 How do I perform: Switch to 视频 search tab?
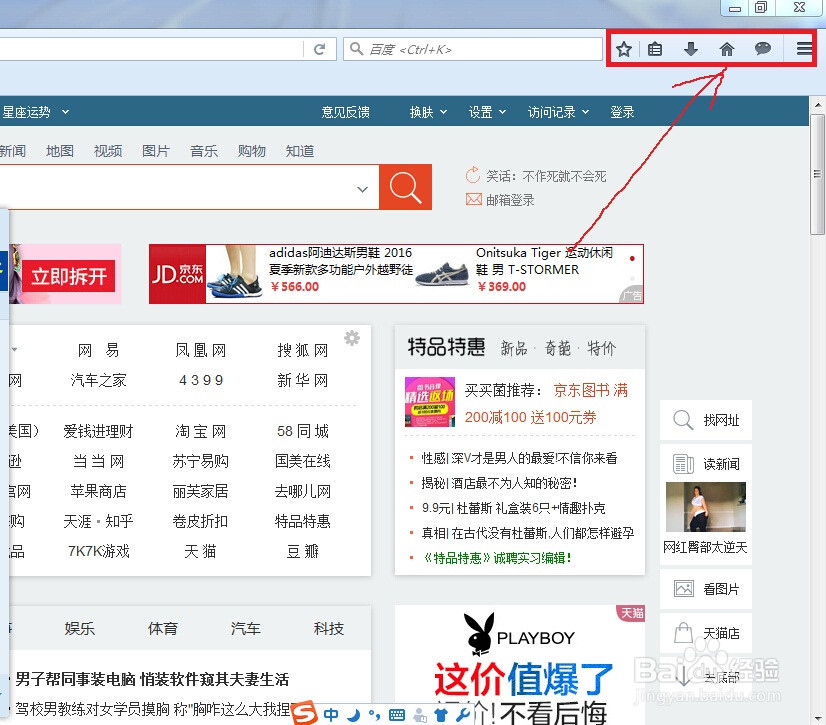(108, 151)
